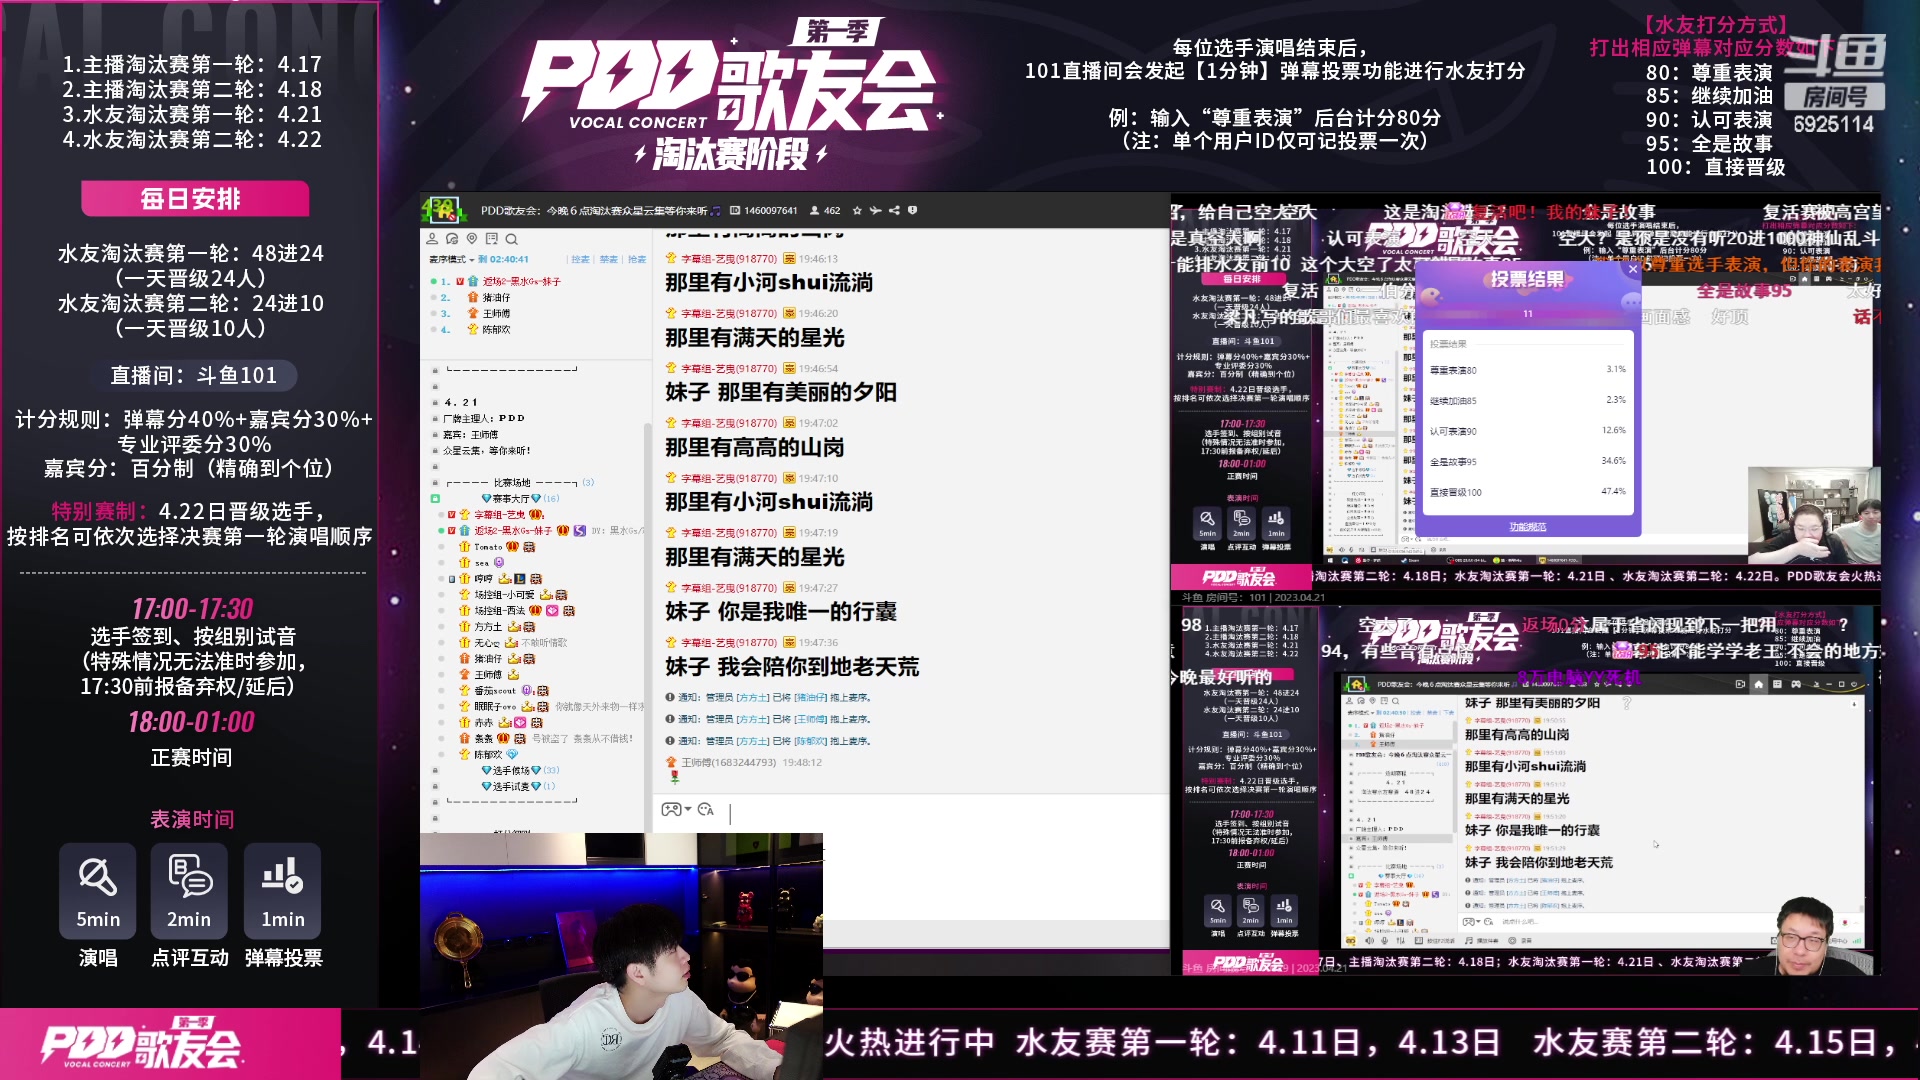The width and height of the screenshot is (1920, 1080).
Task: Click chat message 妹子 我会陪你到地老天荒
Action: click(x=792, y=667)
